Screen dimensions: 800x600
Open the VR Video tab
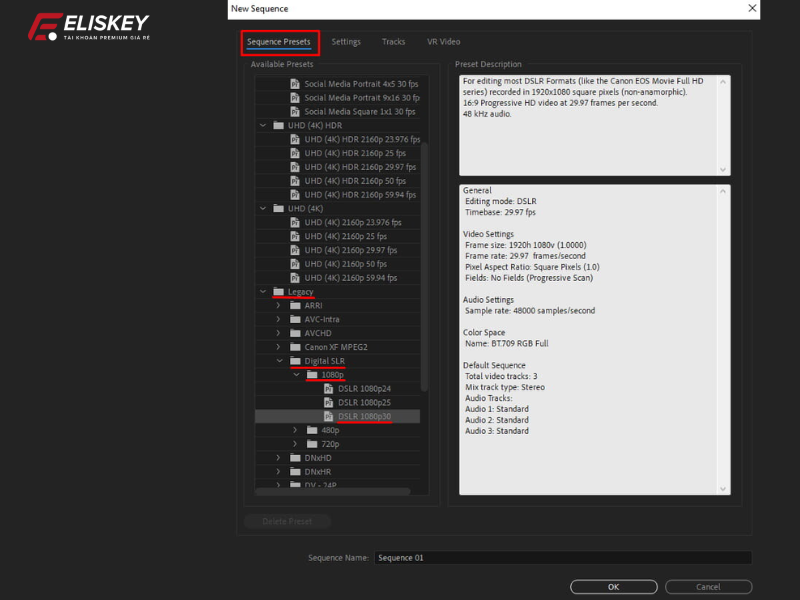[443, 42]
